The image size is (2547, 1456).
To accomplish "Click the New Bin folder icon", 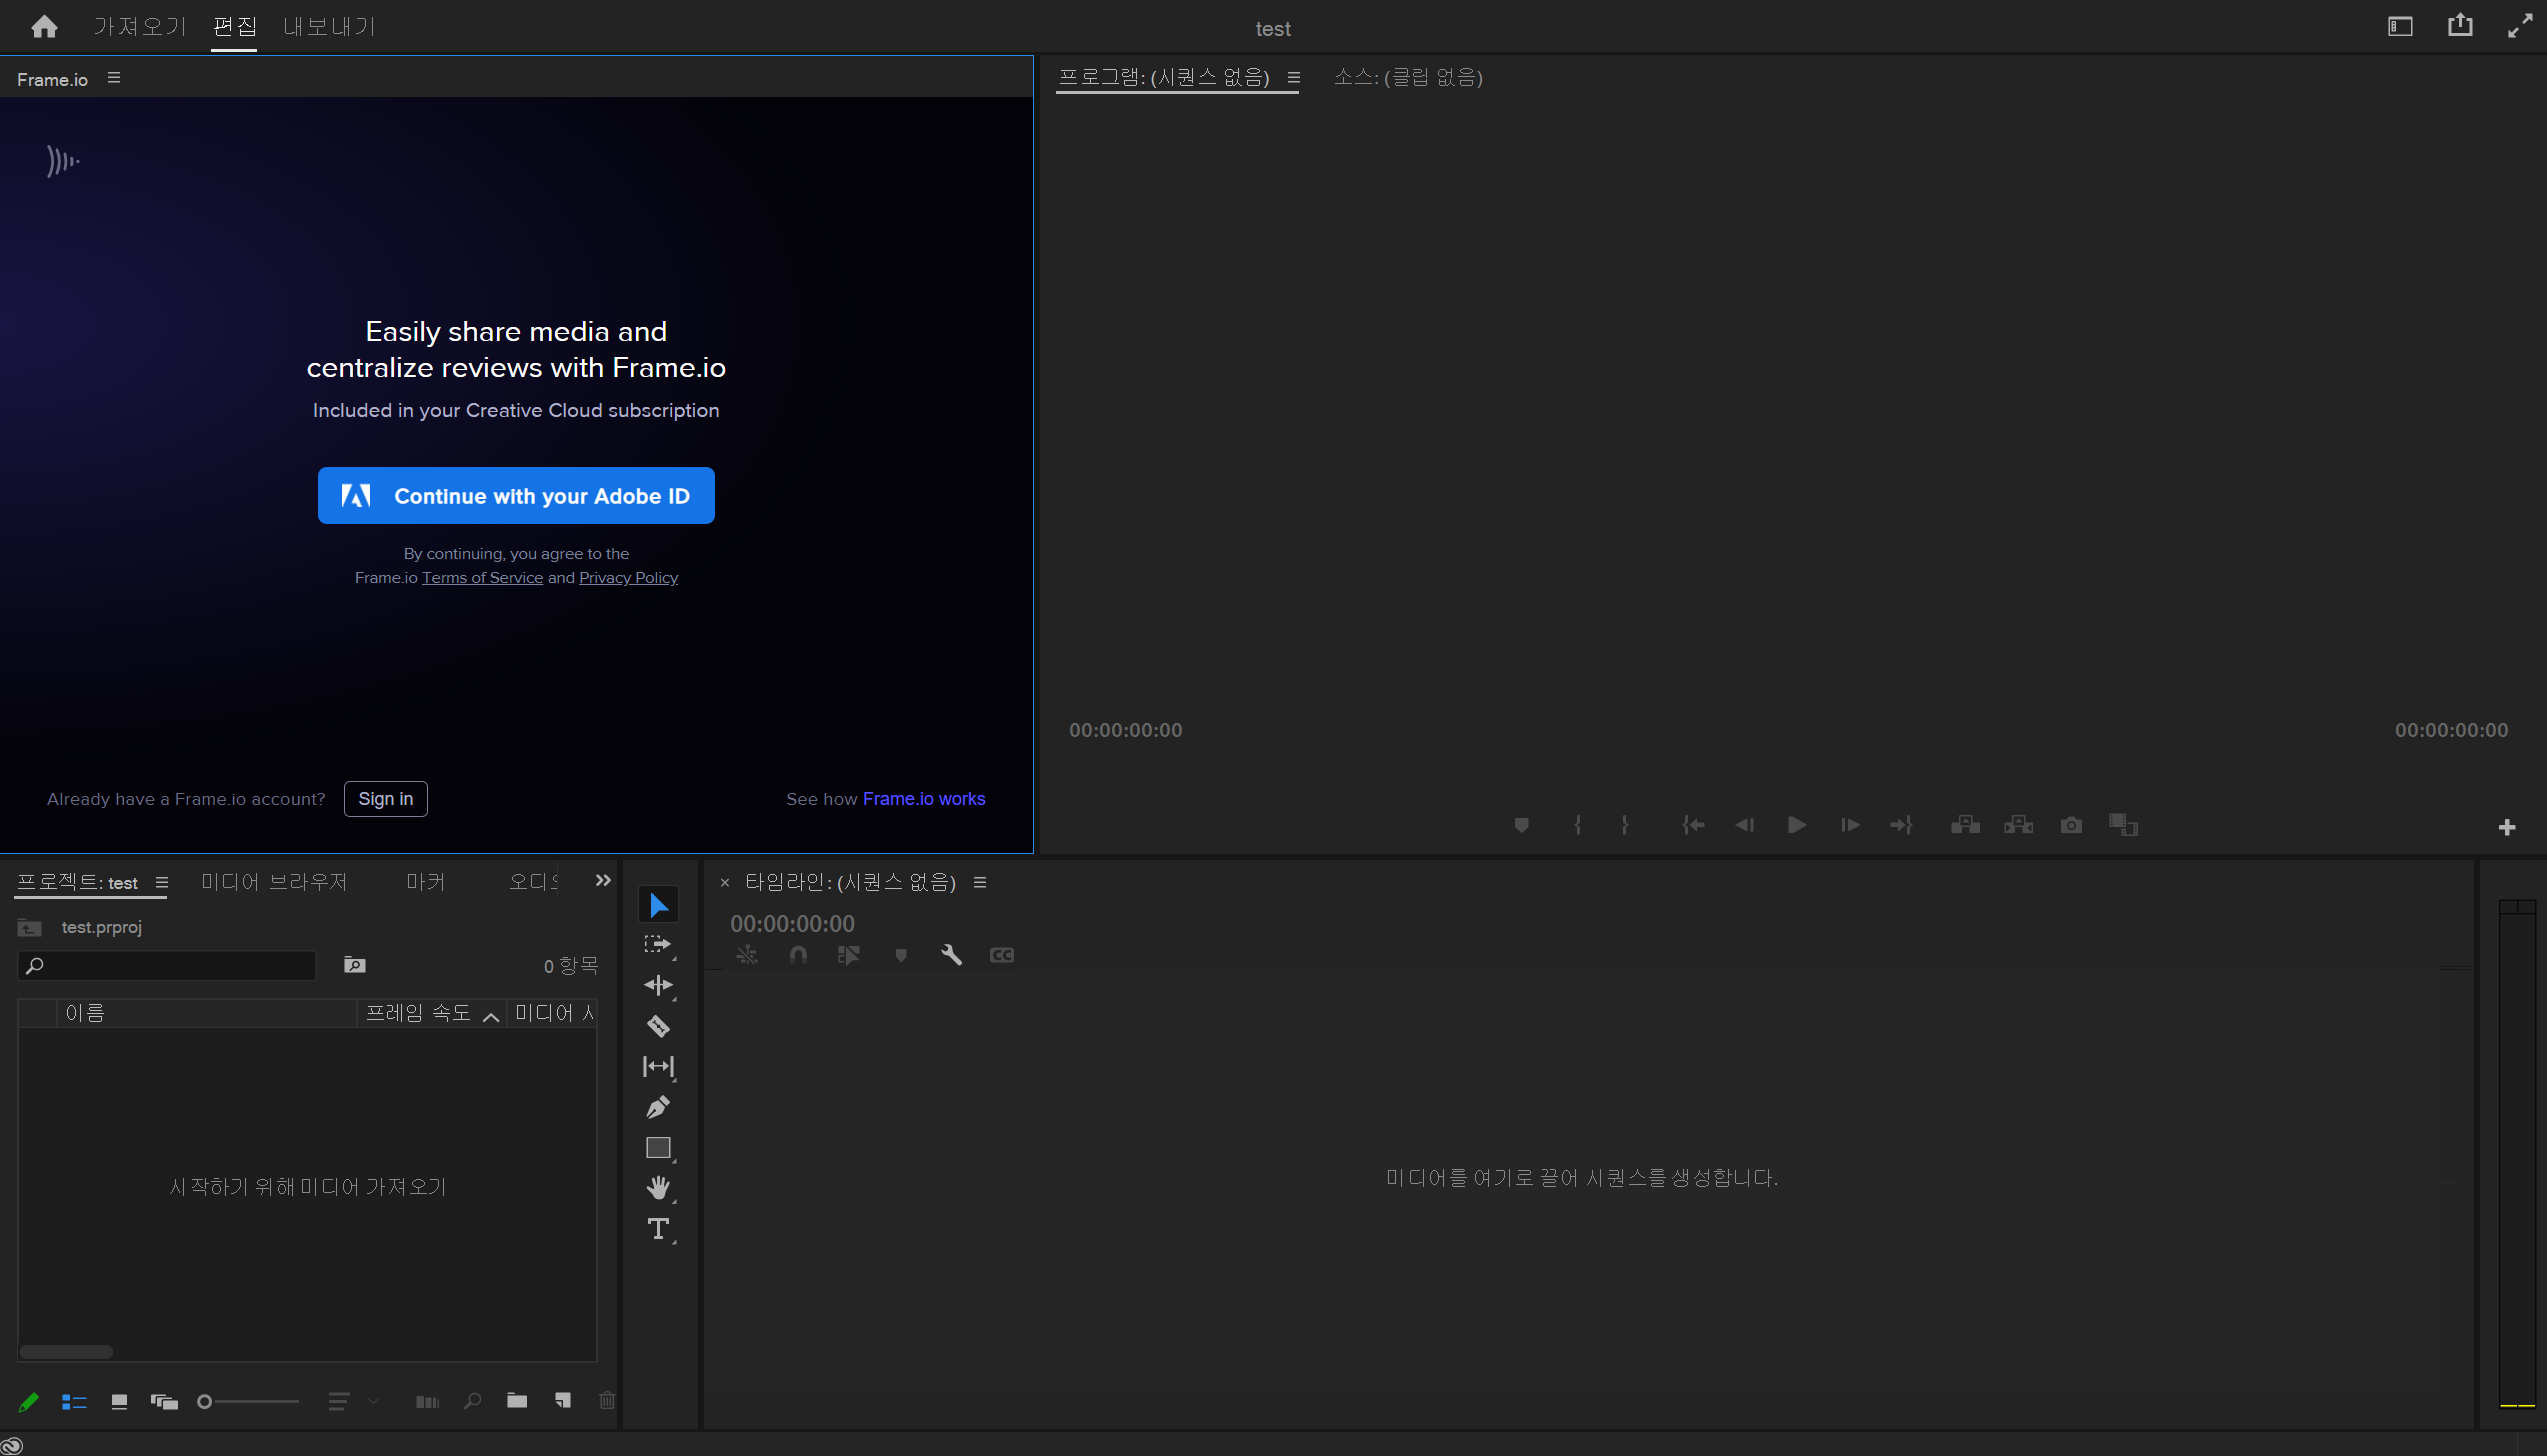I will pyautogui.click(x=517, y=1401).
